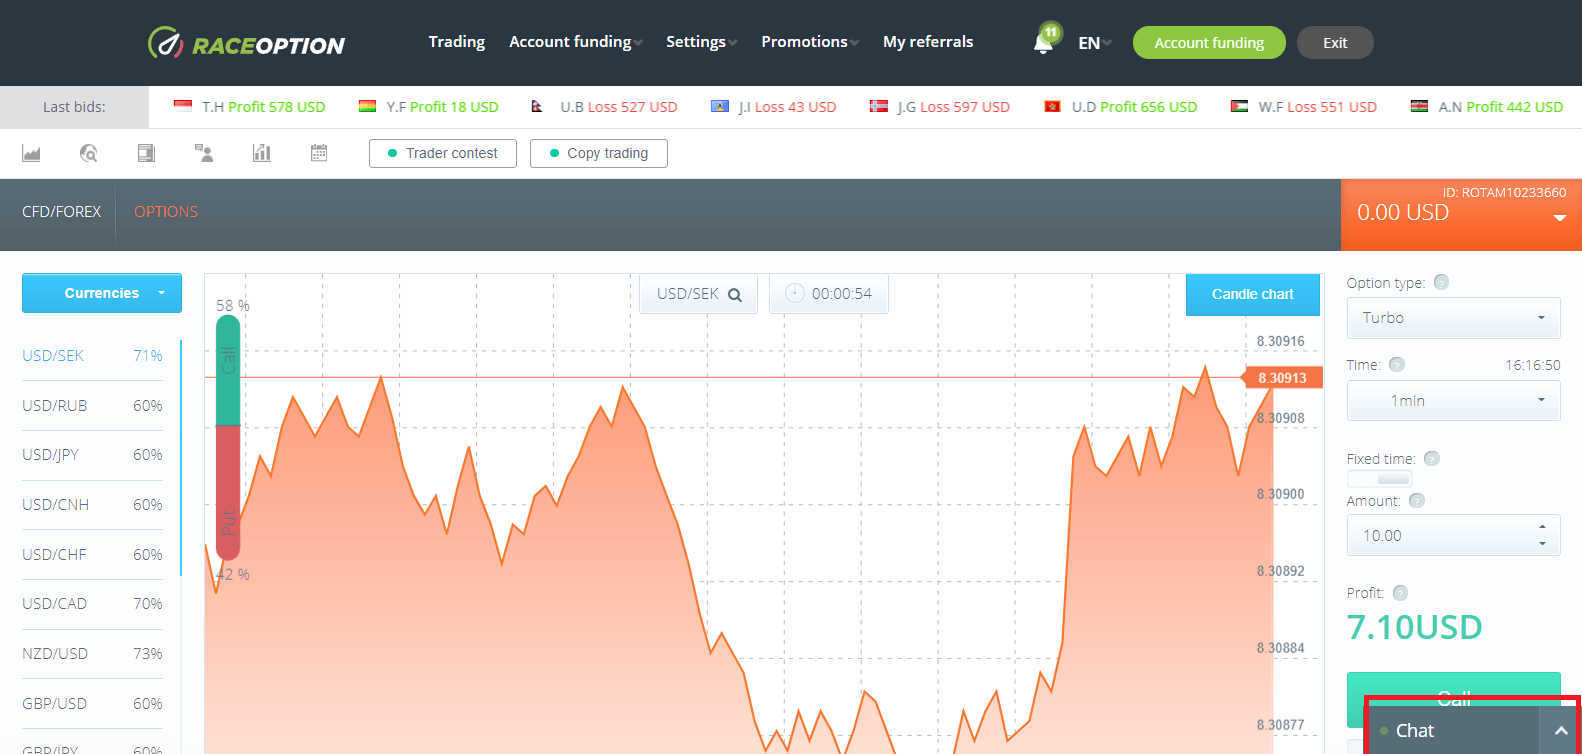Open the economic calendar icon

(319, 153)
